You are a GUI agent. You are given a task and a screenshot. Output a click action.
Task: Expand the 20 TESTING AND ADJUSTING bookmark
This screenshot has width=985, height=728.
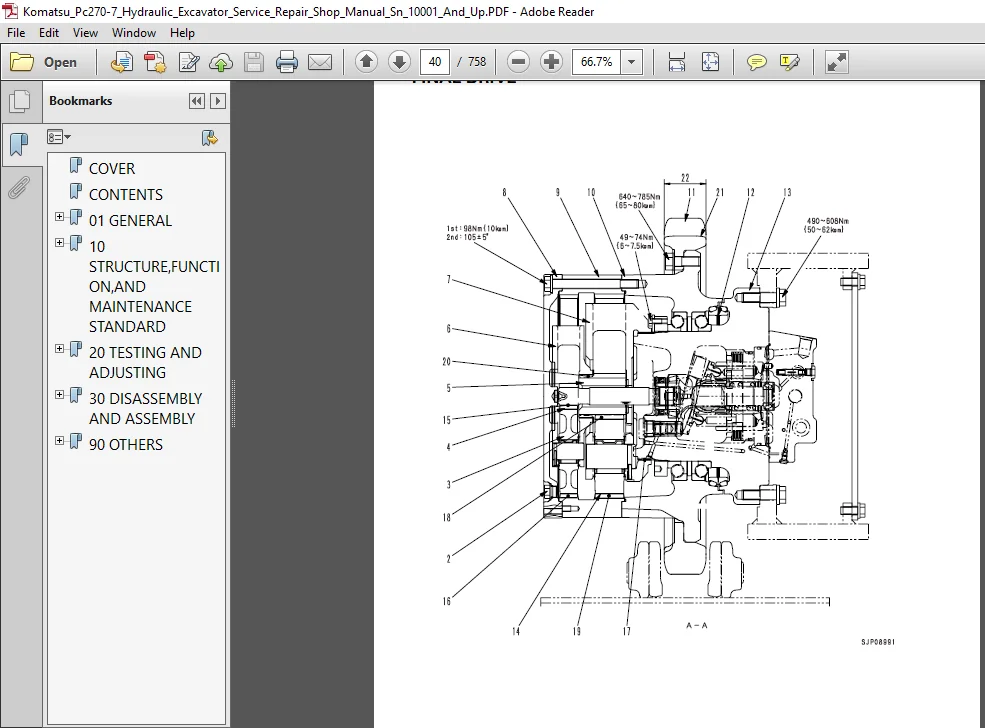(60, 349)
